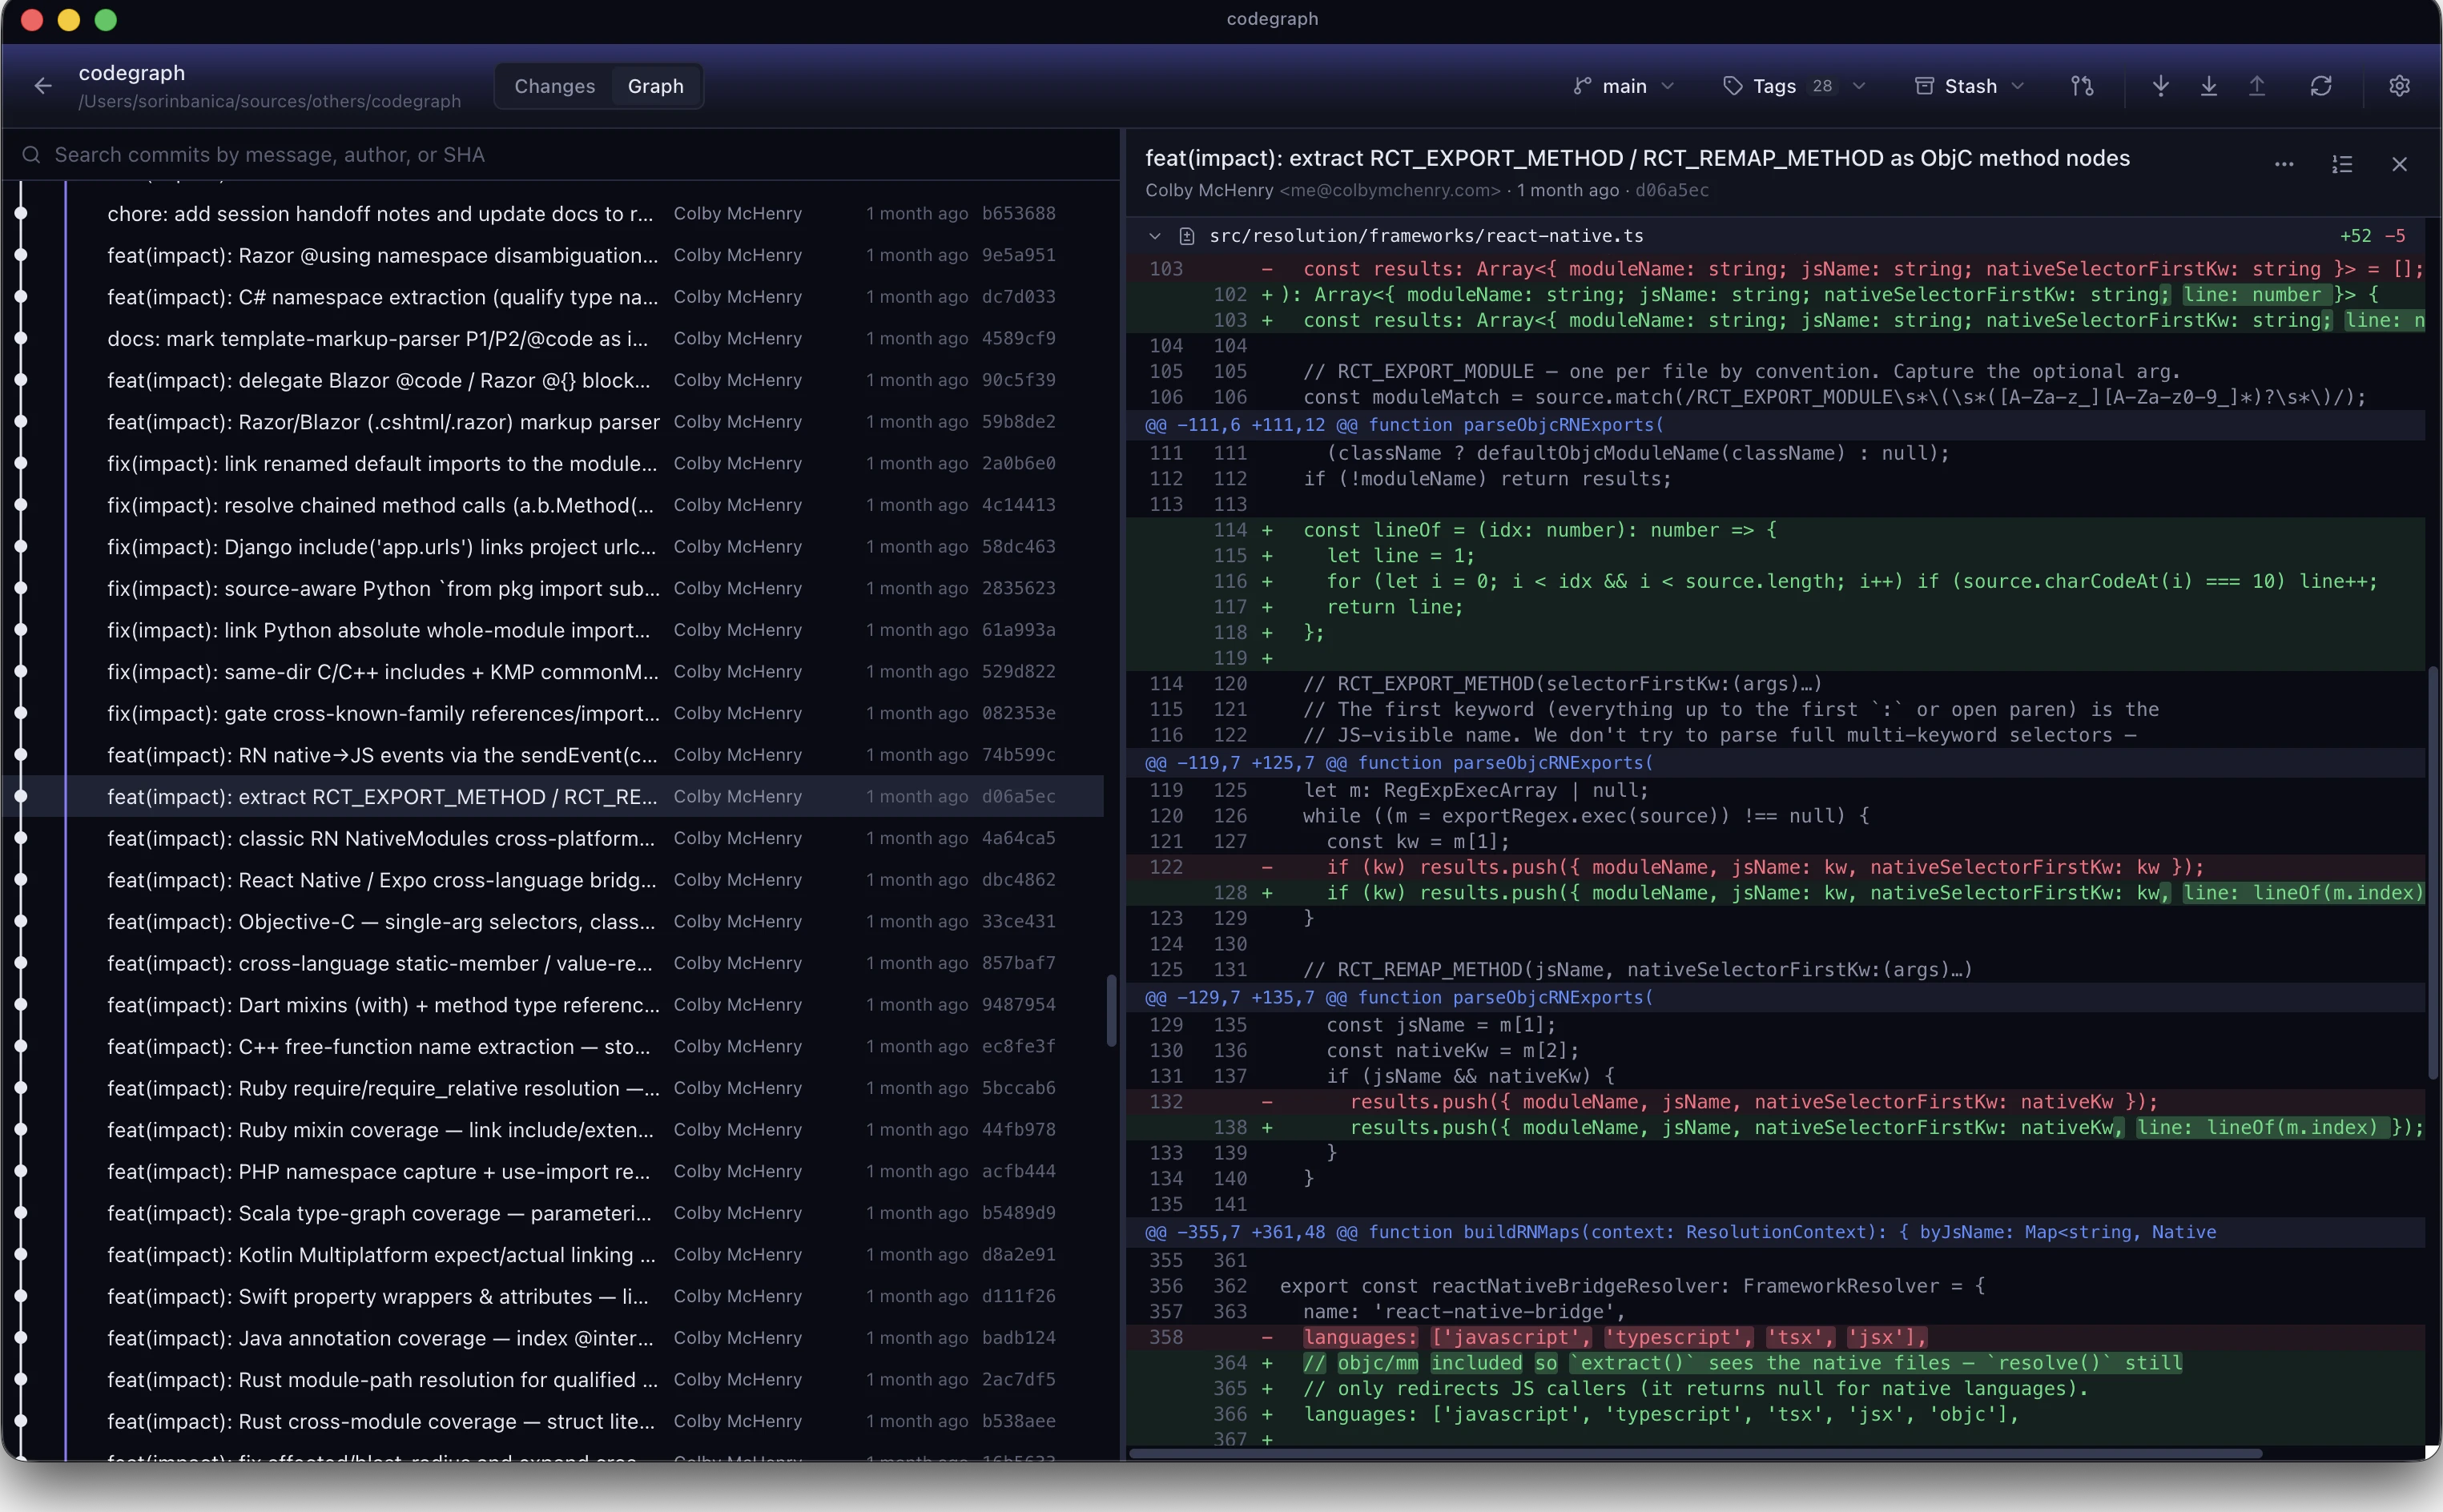Click the codegraph repository path title
Screen dimensions: 2443x1512
coord(131,73)
